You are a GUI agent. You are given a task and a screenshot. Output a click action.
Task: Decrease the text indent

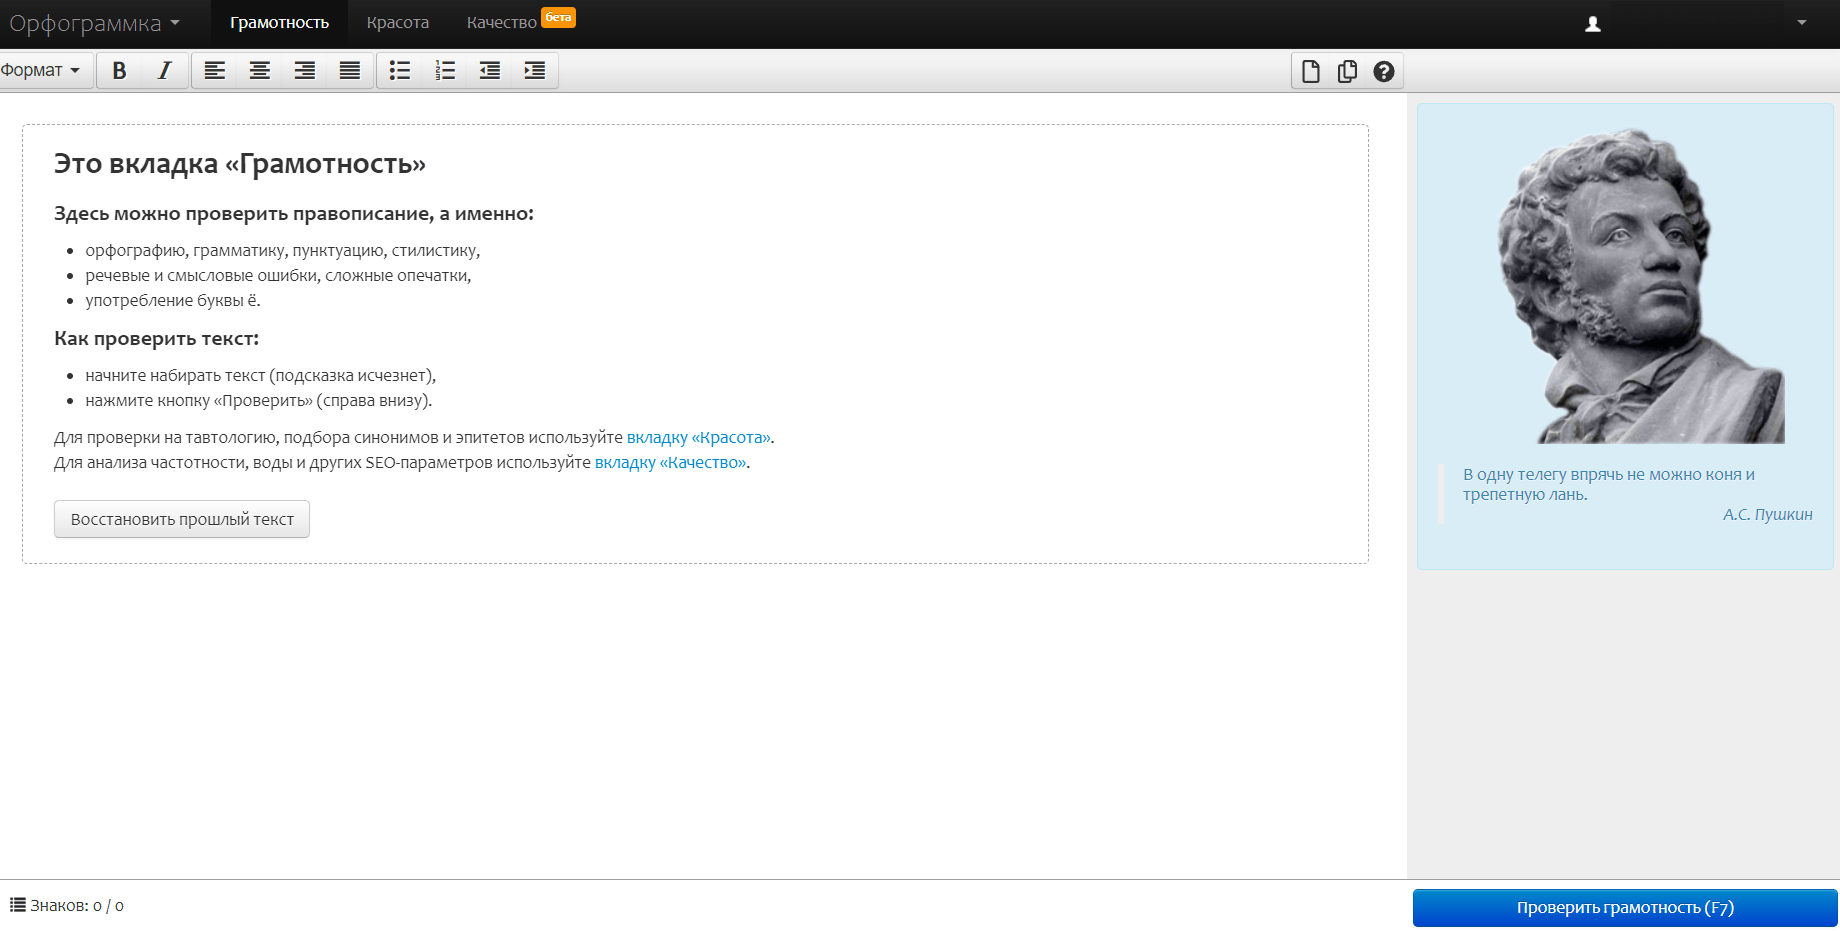pyautogui.click(x=490, y=71)
